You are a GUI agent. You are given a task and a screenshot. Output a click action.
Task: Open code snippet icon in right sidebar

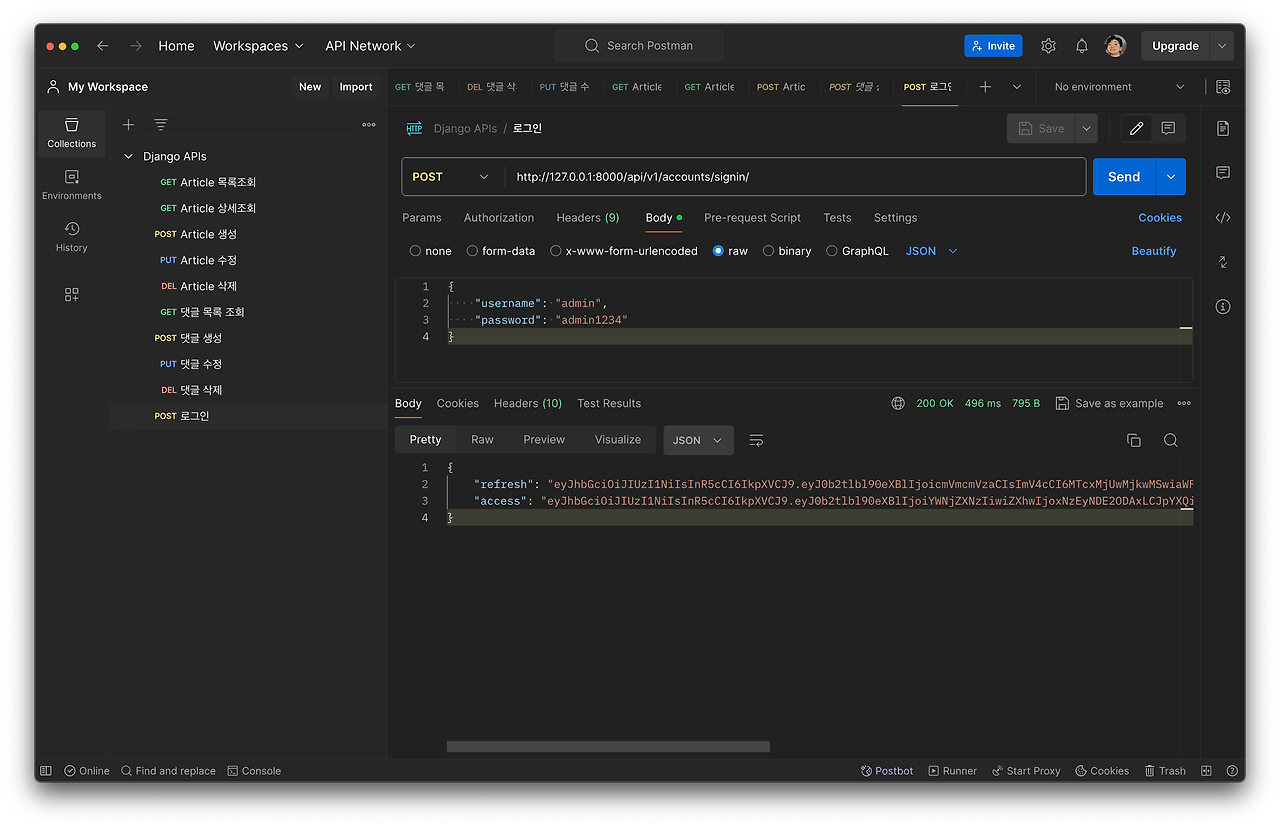1223,217
